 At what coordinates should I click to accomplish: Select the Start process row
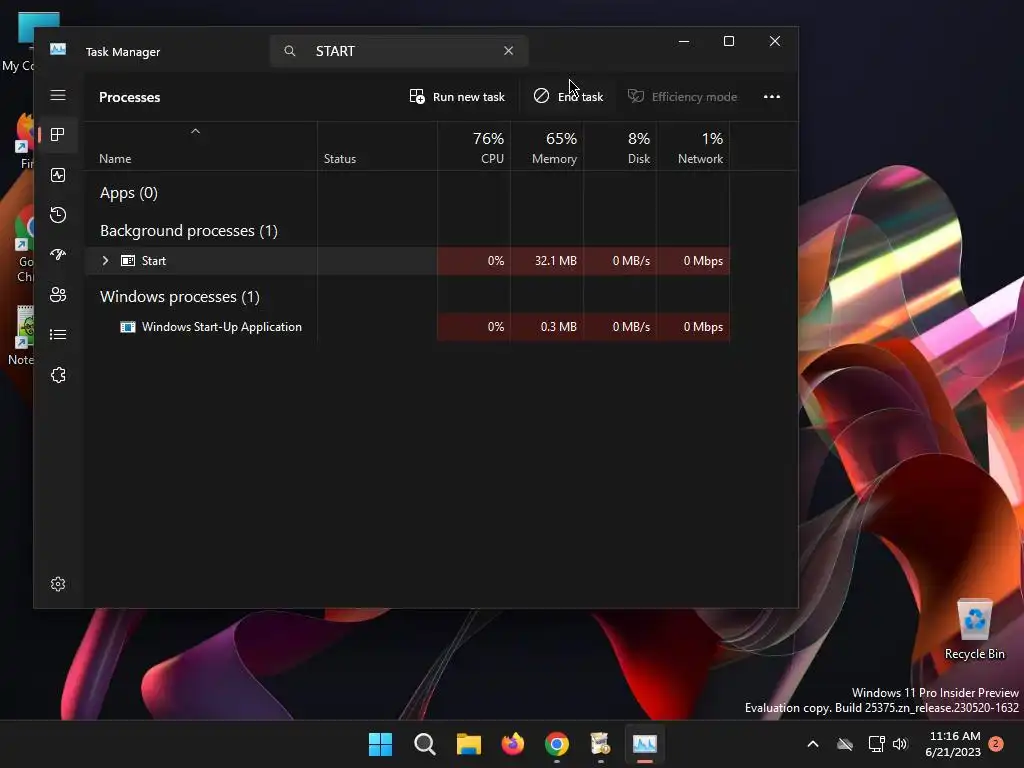point(408,261)
